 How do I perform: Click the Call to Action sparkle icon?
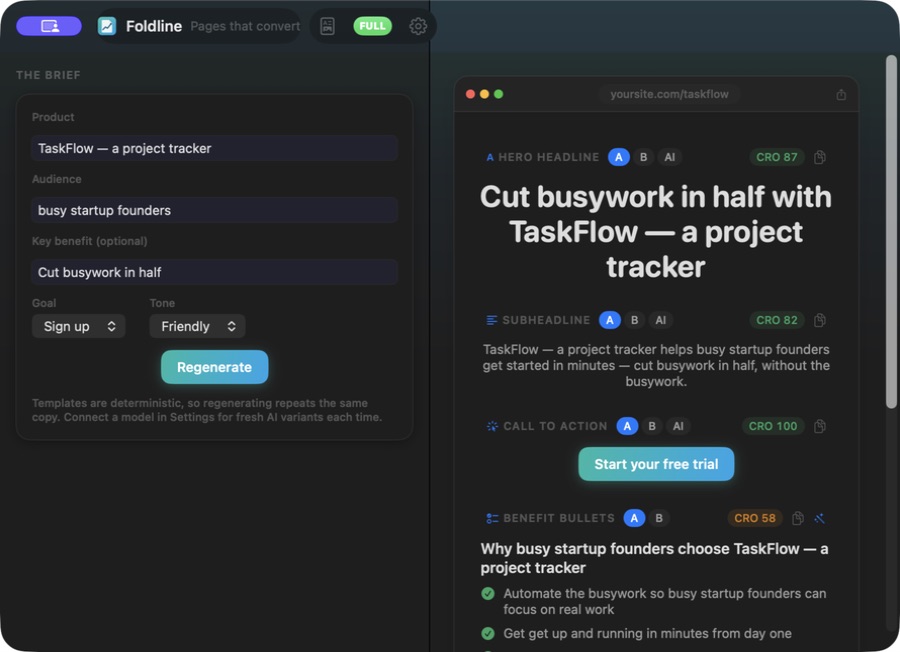[492, 426]
